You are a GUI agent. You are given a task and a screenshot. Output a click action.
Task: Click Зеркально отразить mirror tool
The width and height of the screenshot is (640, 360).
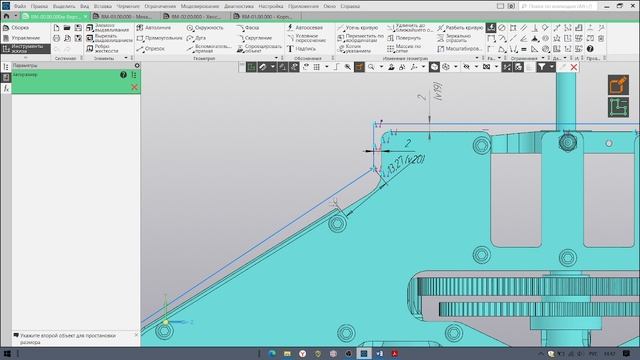(x=453, y=38)
